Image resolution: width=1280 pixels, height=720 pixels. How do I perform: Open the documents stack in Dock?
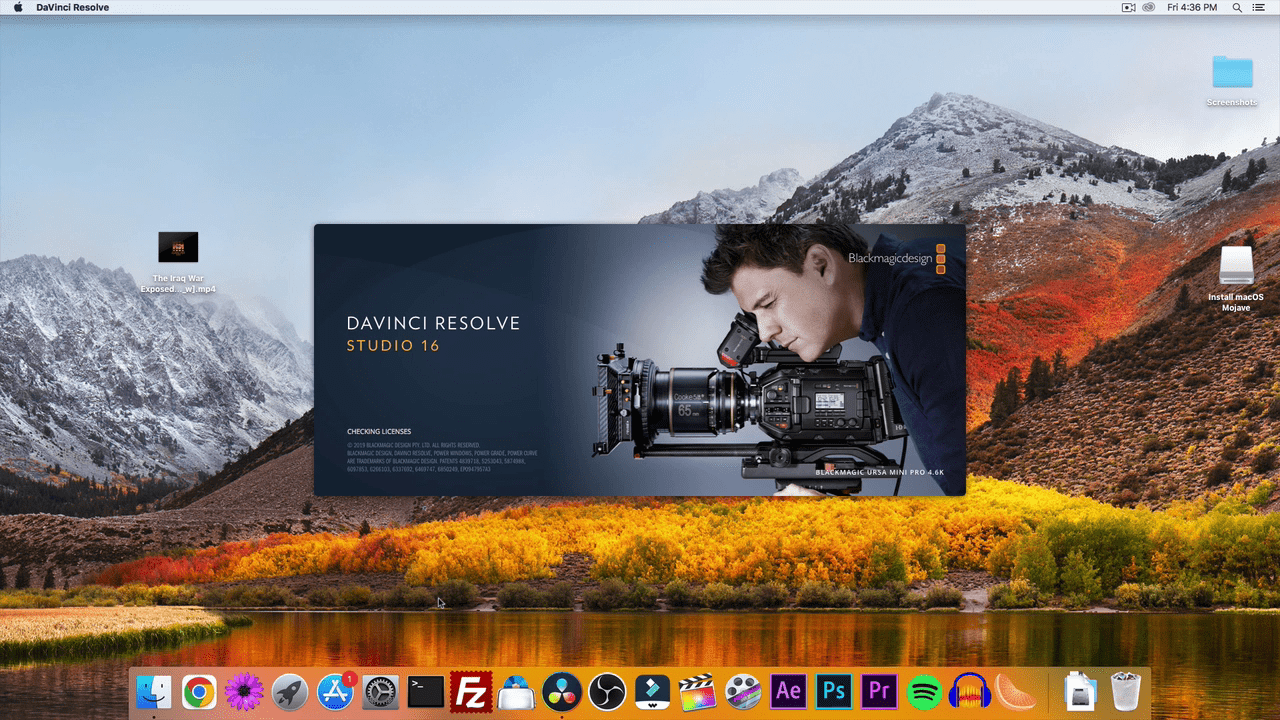pyautogui.click(x=1081, y=691)
